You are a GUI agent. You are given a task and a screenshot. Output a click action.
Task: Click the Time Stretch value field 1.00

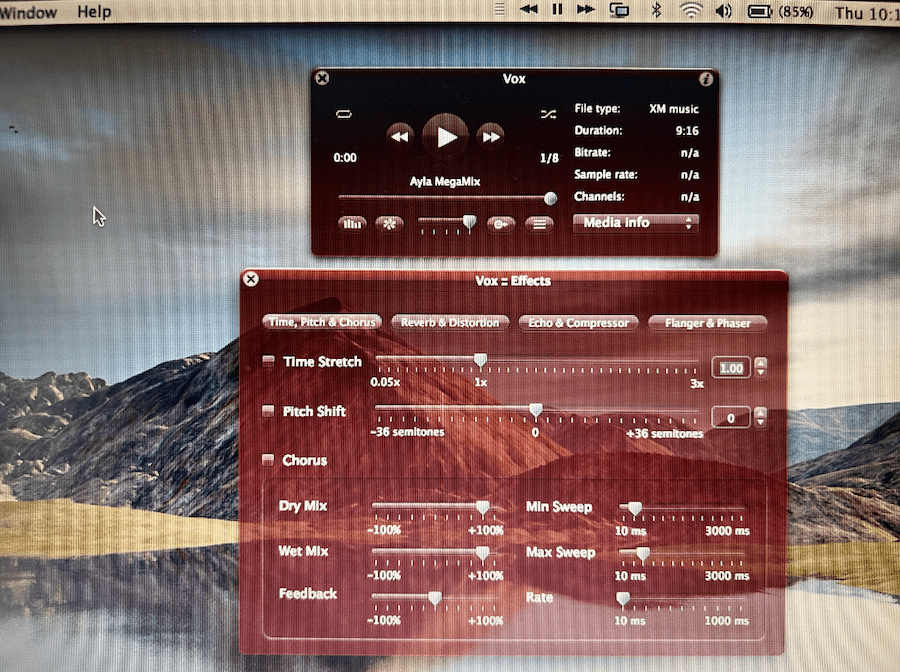click(731, 368)
